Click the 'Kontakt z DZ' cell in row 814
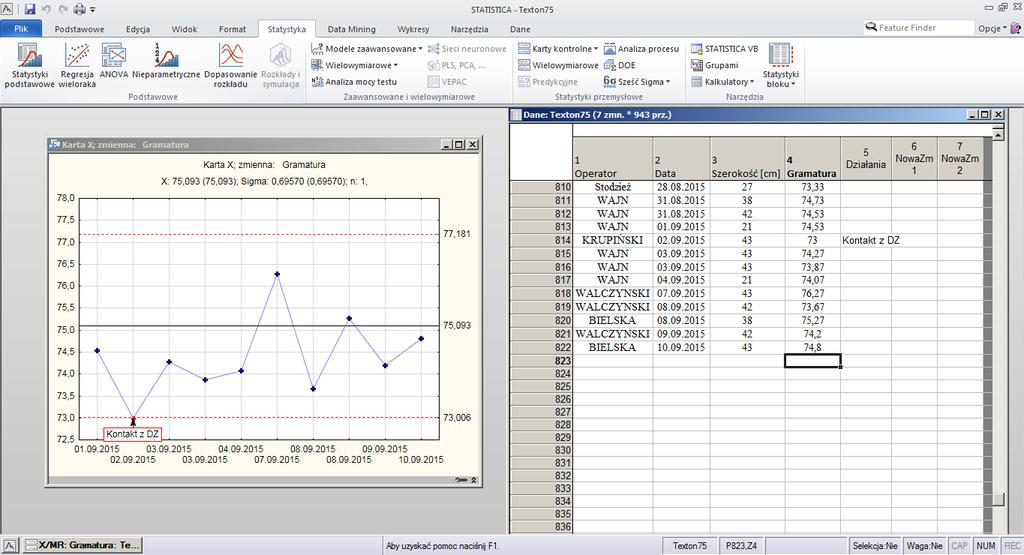The height and width of the screenshot is (555, 1024). pos(866,240)
